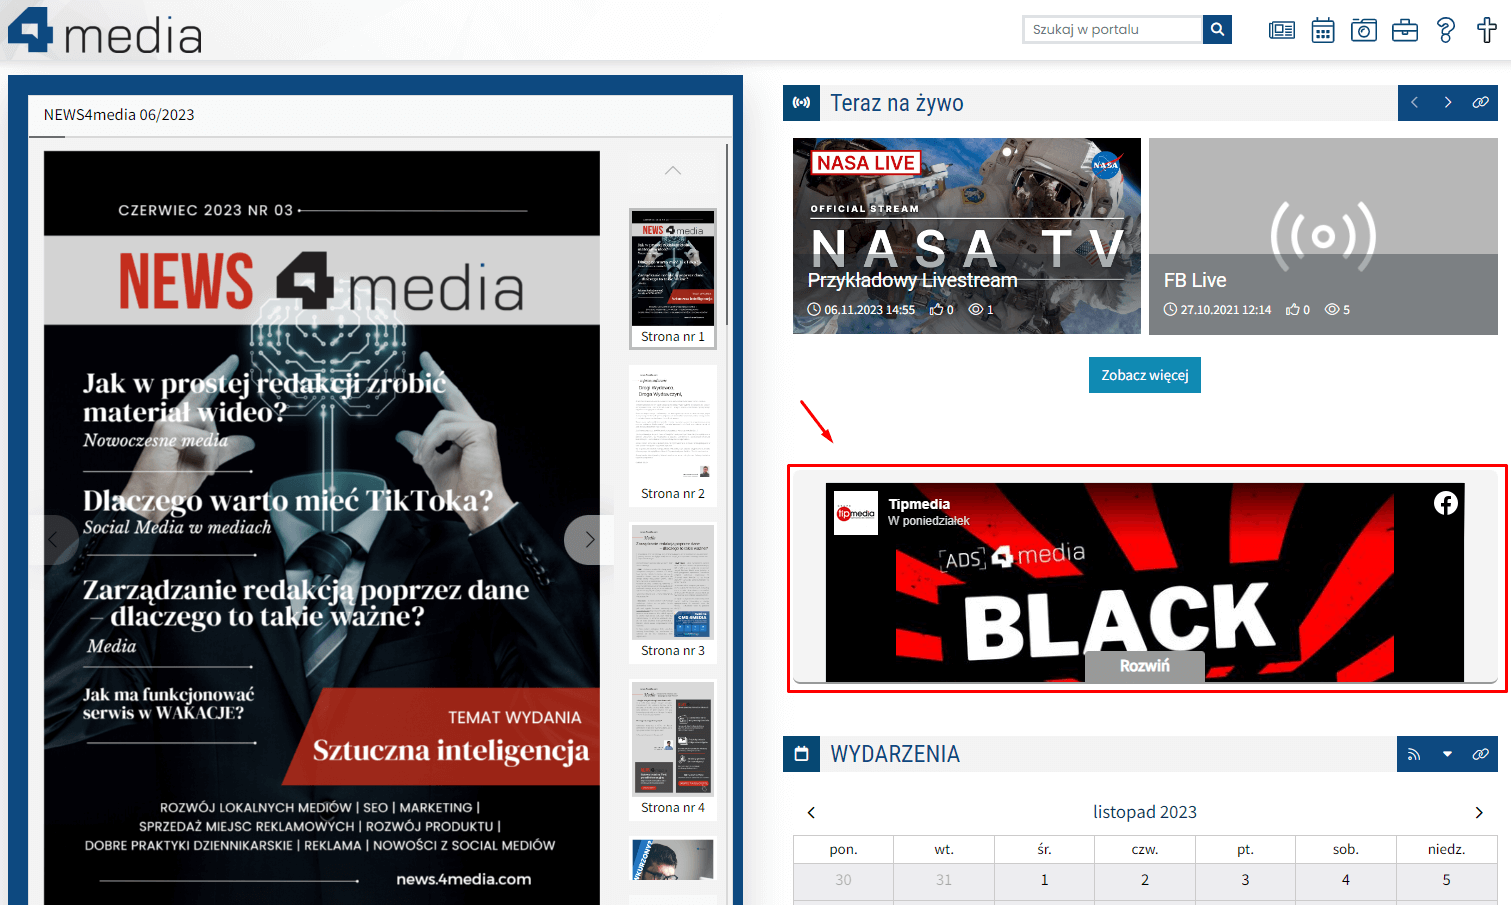Select the NEWS4media 06/2023 tab
This screenshot has width=1511, height=905.
[119, 115]
